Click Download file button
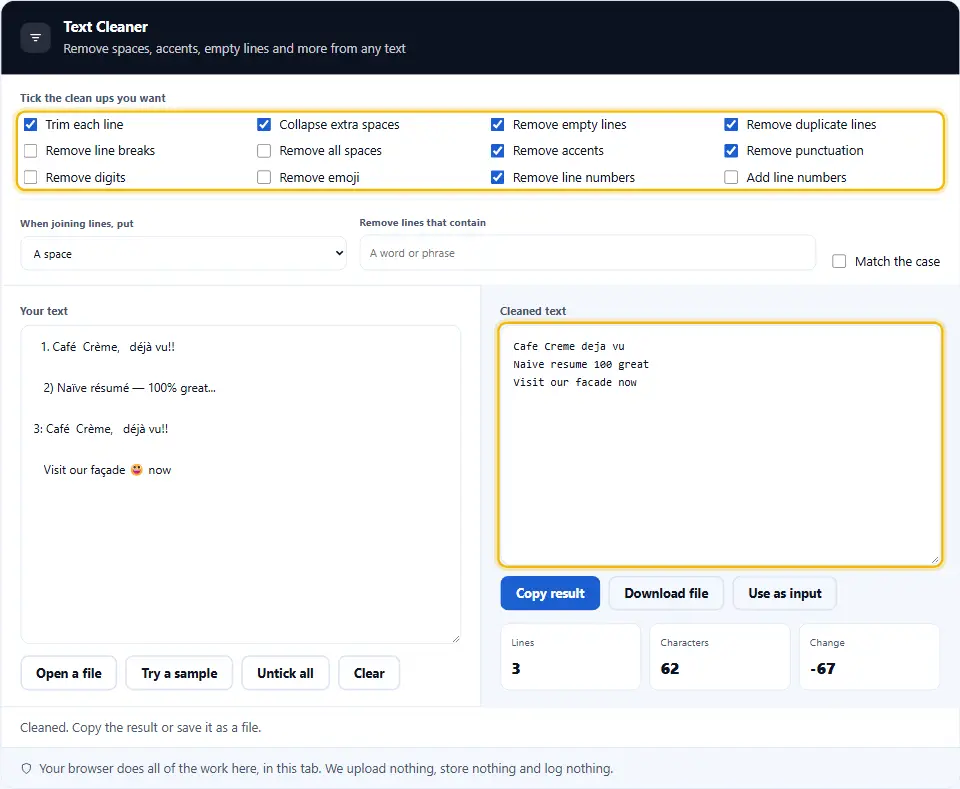 (666, 593)
